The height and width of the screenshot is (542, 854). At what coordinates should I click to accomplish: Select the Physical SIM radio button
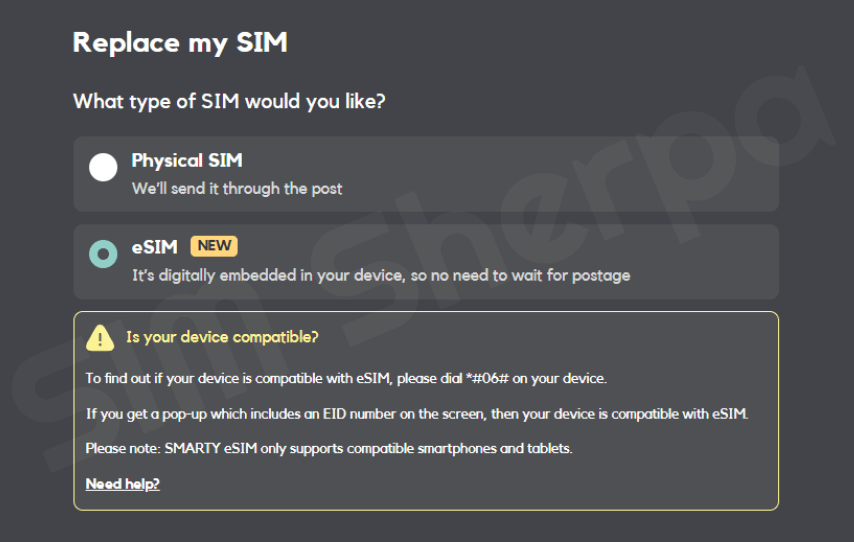tap(103, 167)
